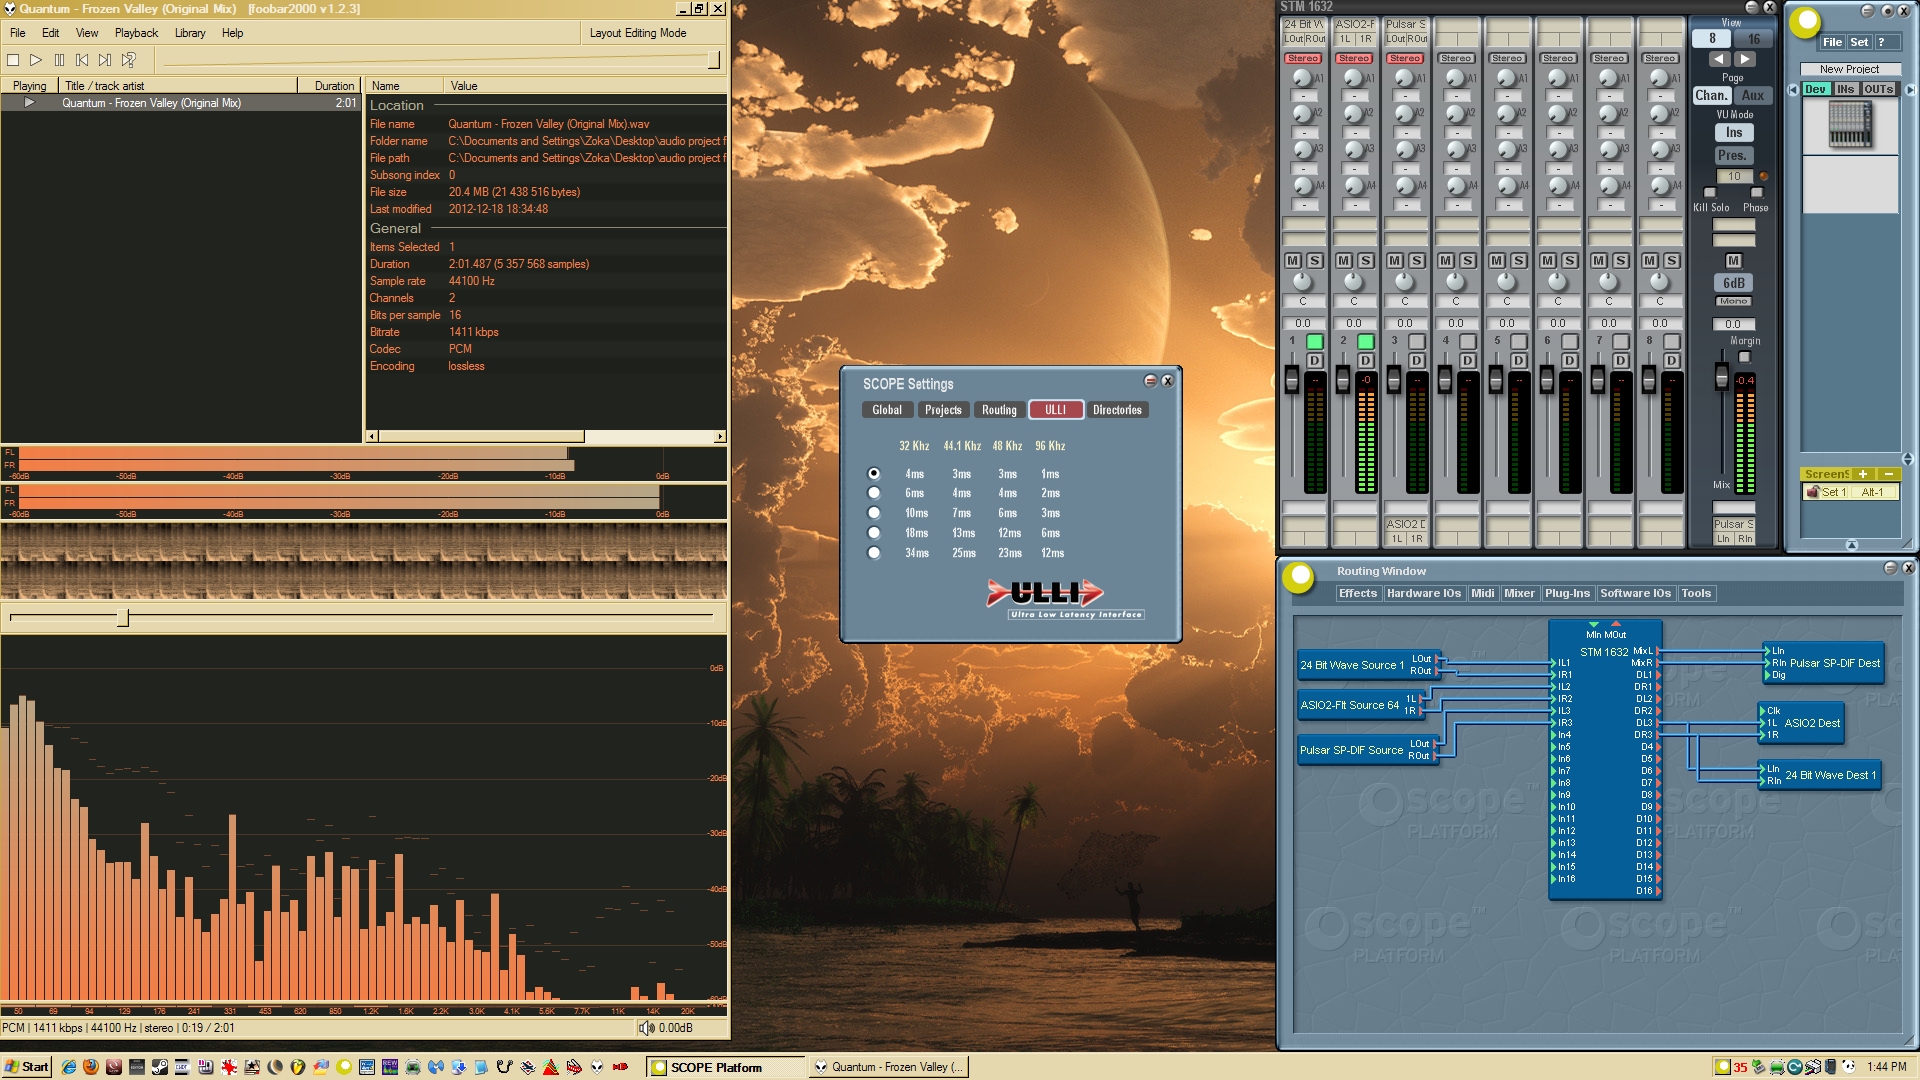Switch mixer view to 16 channels

point(1753,39)
